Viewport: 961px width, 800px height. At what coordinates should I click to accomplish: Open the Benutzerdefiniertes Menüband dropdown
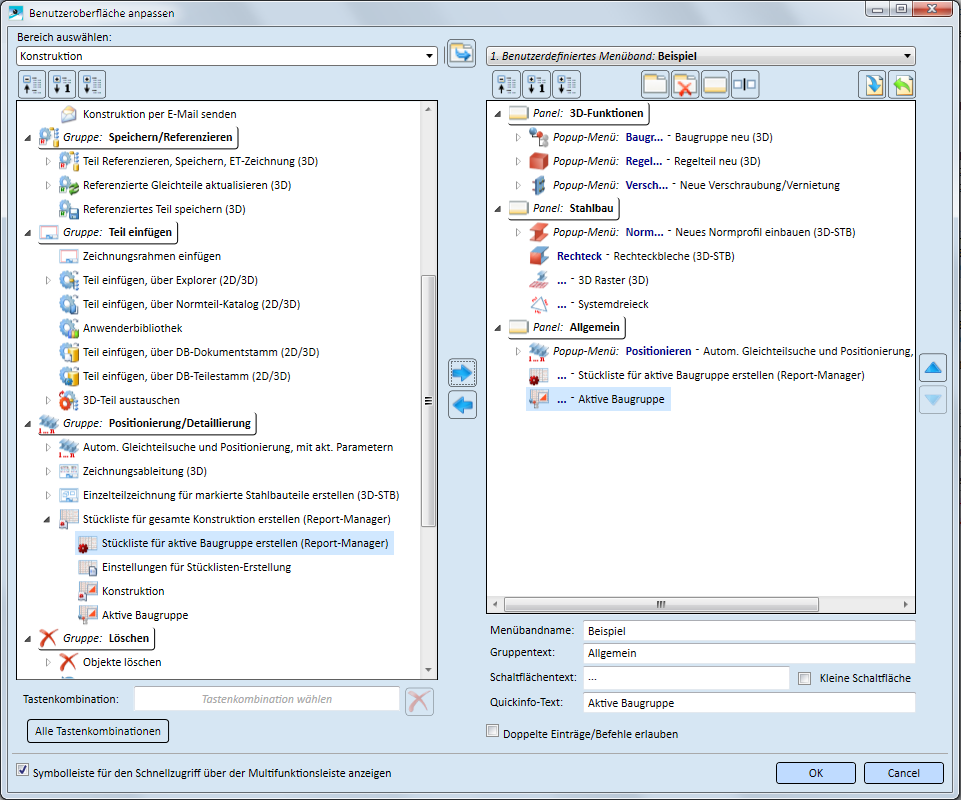tap(906, 56)
